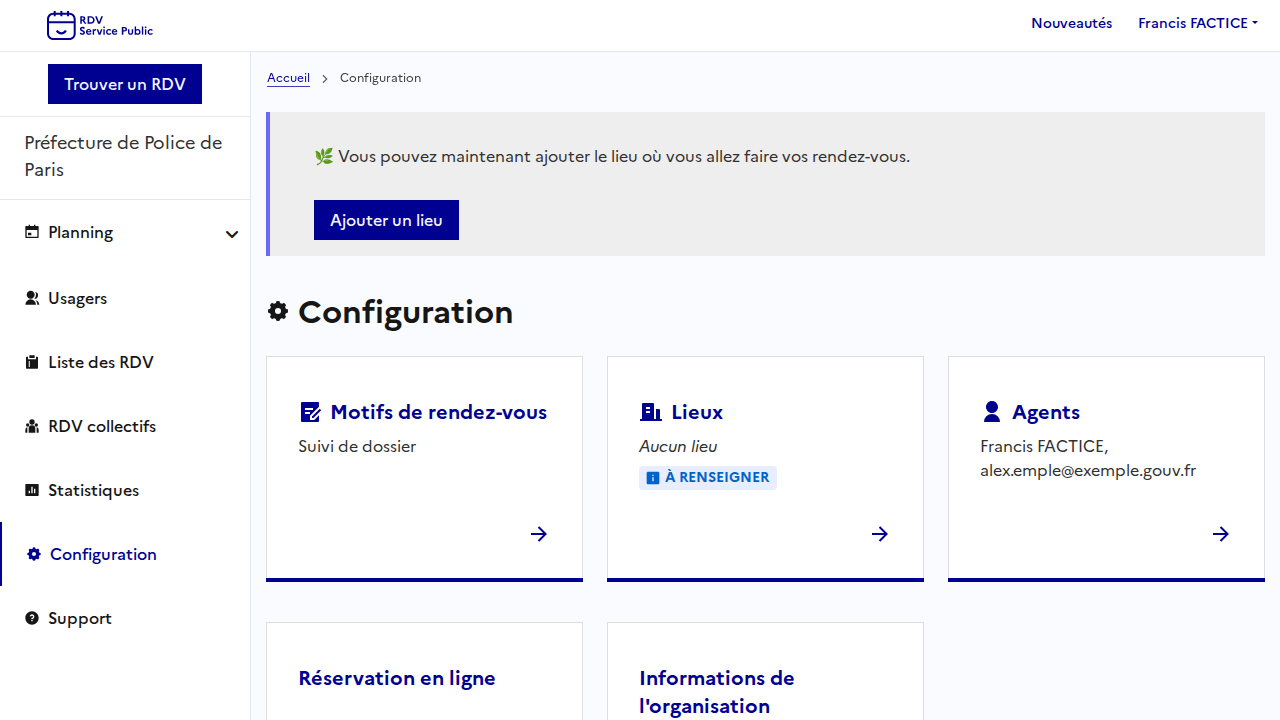The width and height of the screenshot is (1280, 720).
Task: Open the Réservation en ligne card
Action: [x=397, y=678]
